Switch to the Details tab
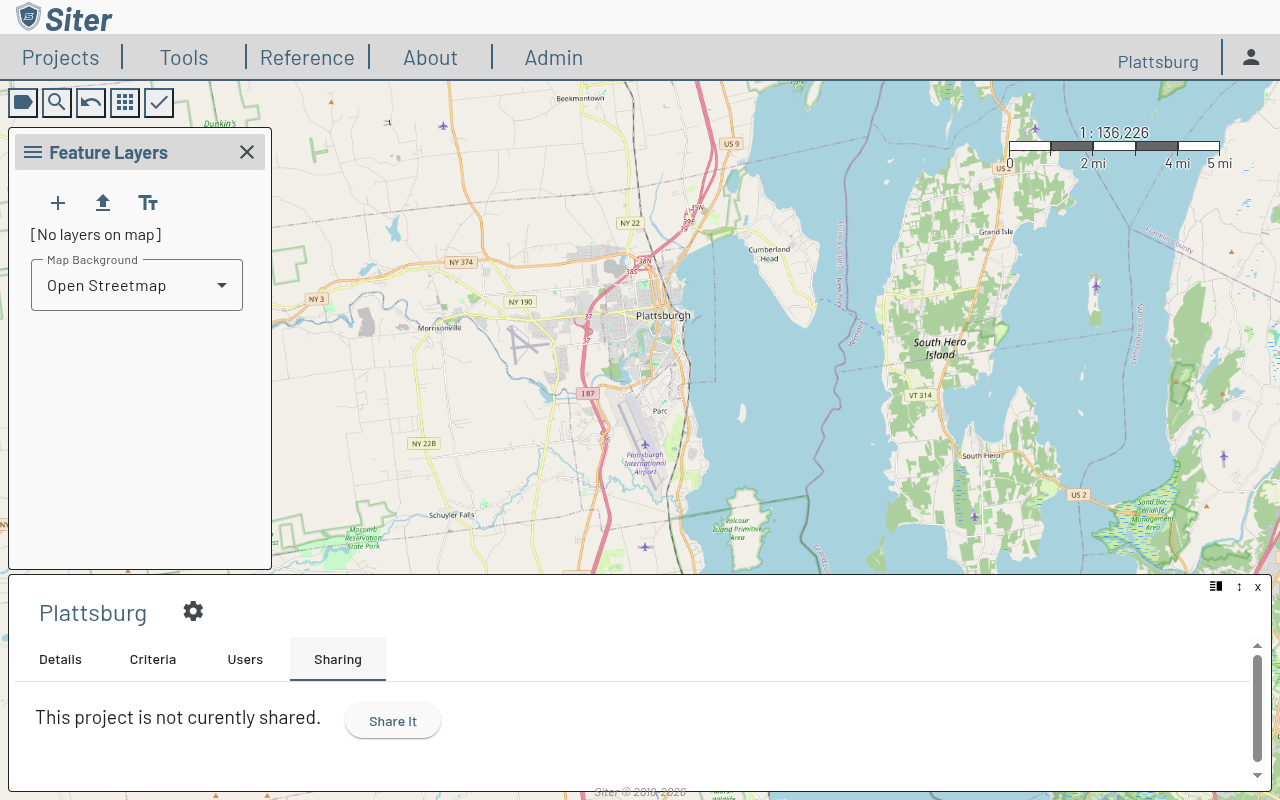1280x800 pixels. 60,659
